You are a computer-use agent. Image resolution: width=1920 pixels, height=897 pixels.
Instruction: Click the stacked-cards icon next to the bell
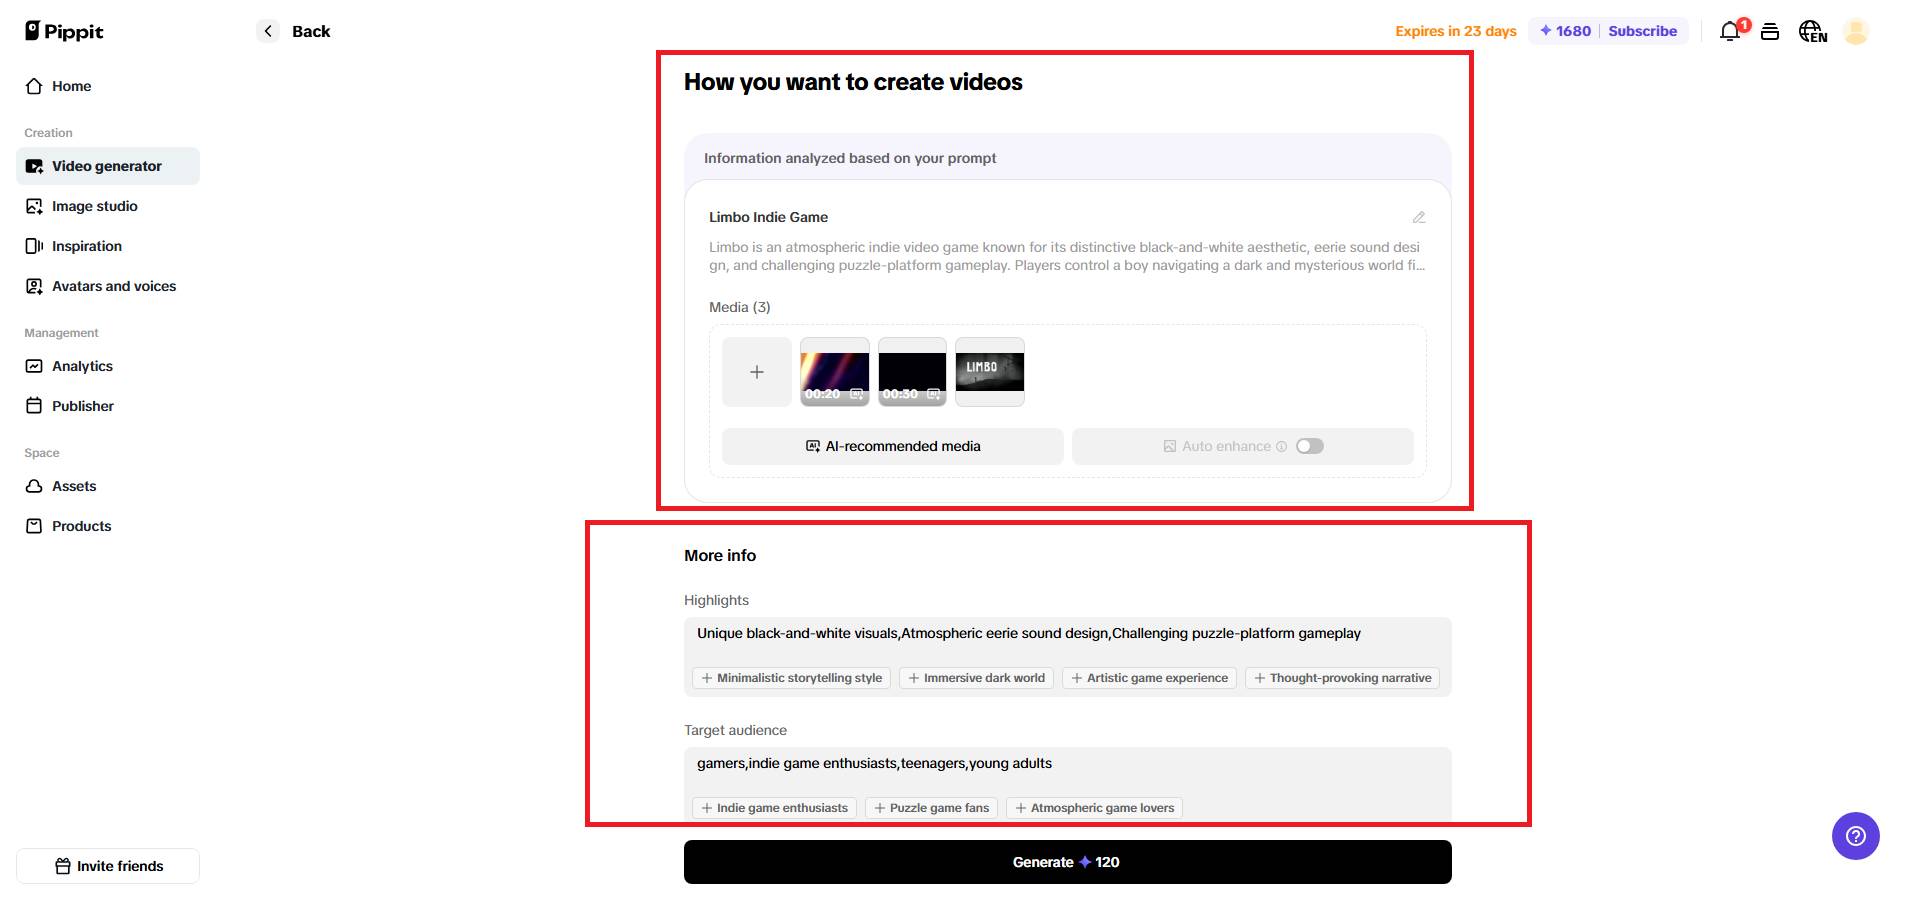(x=1770, y=31)
